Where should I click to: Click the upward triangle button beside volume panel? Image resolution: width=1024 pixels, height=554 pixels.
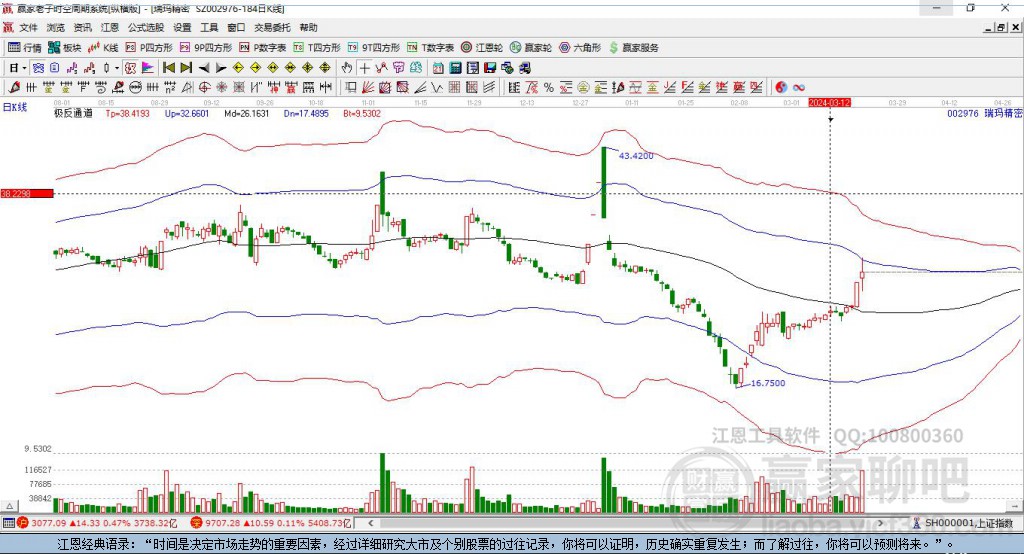tap(10, 506)
